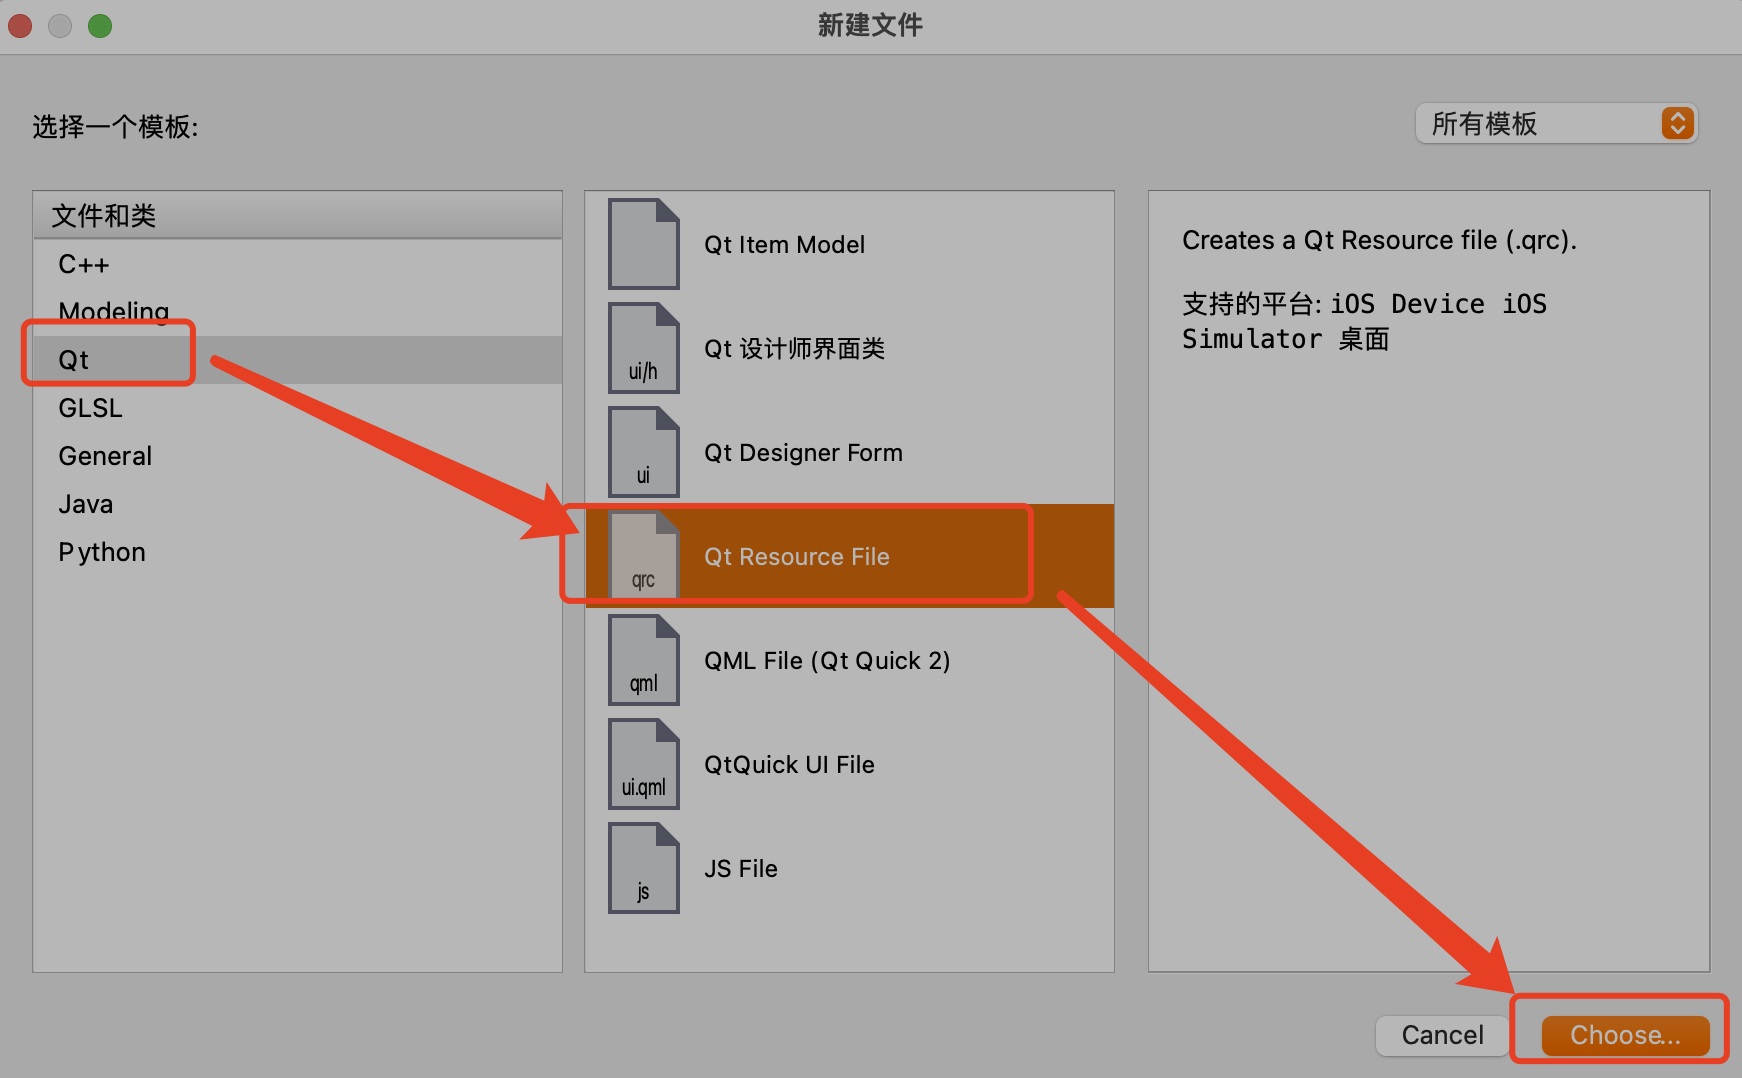The height and width of the screenshot is (1078, 1742).
Task: Select the Python category
Action: [x=298, y=552]
